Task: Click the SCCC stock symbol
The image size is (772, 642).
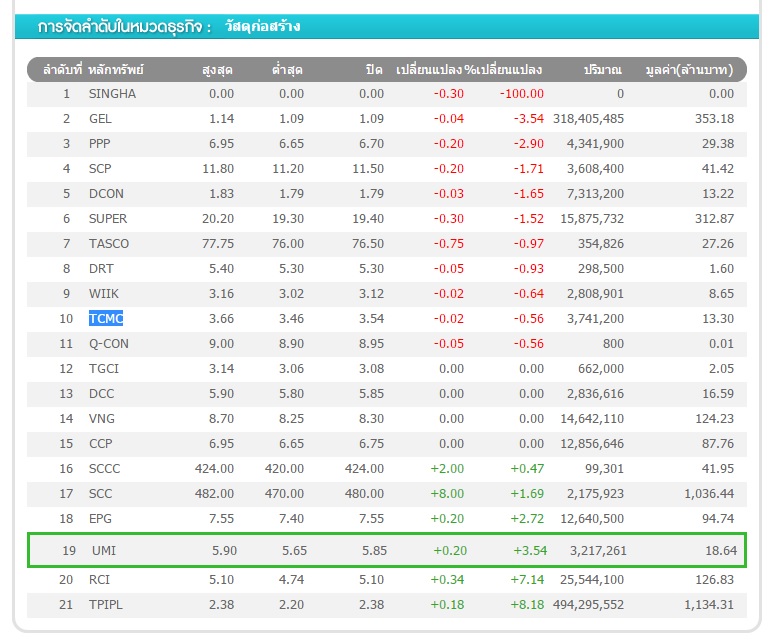Action: [x=105, y=469]
